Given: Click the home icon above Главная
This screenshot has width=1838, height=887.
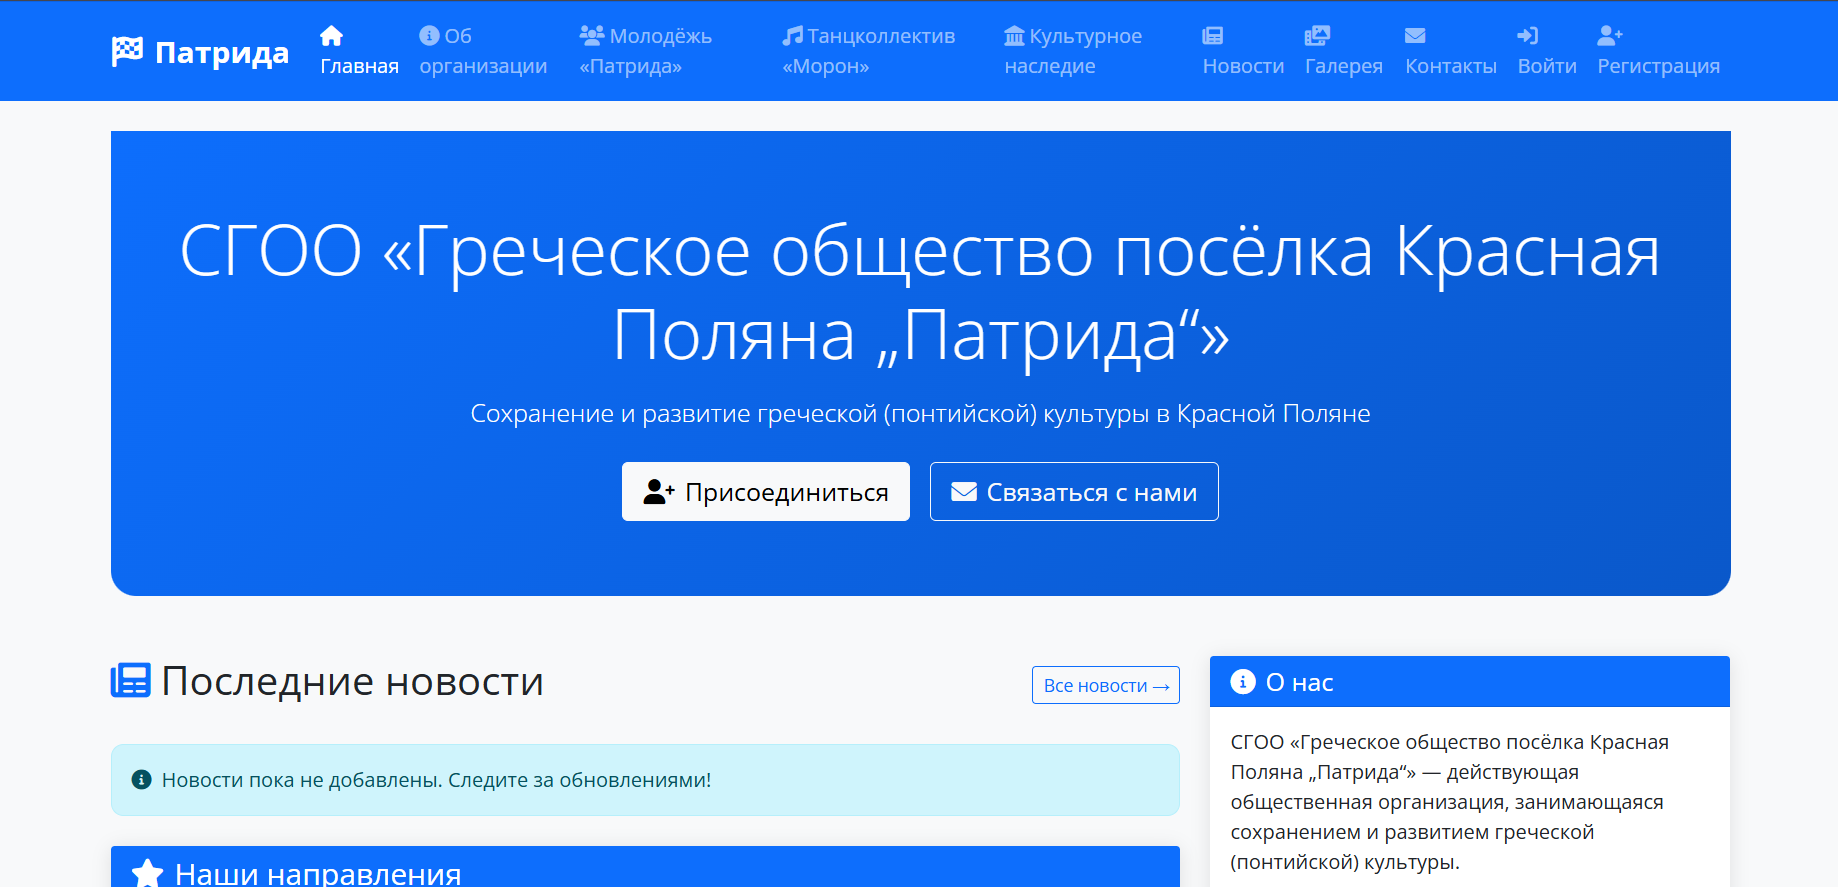Looking at the screenshot, I should click(x=332, y=36).
